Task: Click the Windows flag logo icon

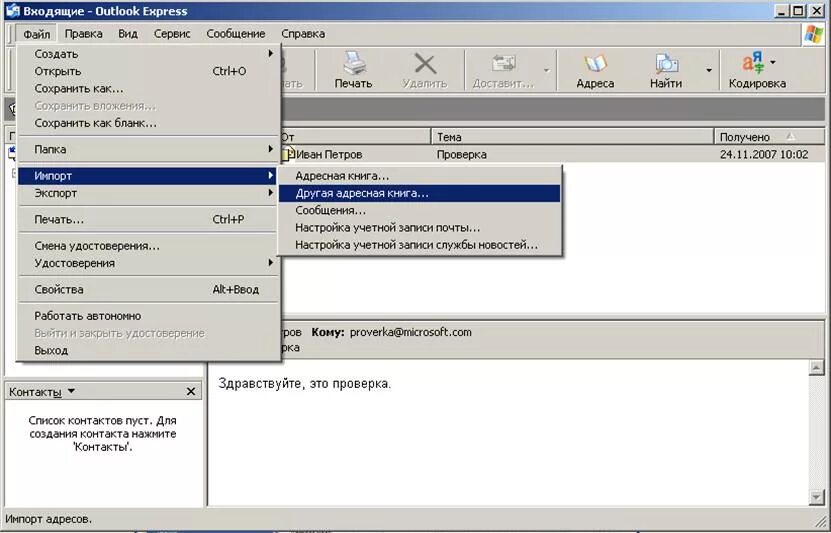Action: coord(814,34)
